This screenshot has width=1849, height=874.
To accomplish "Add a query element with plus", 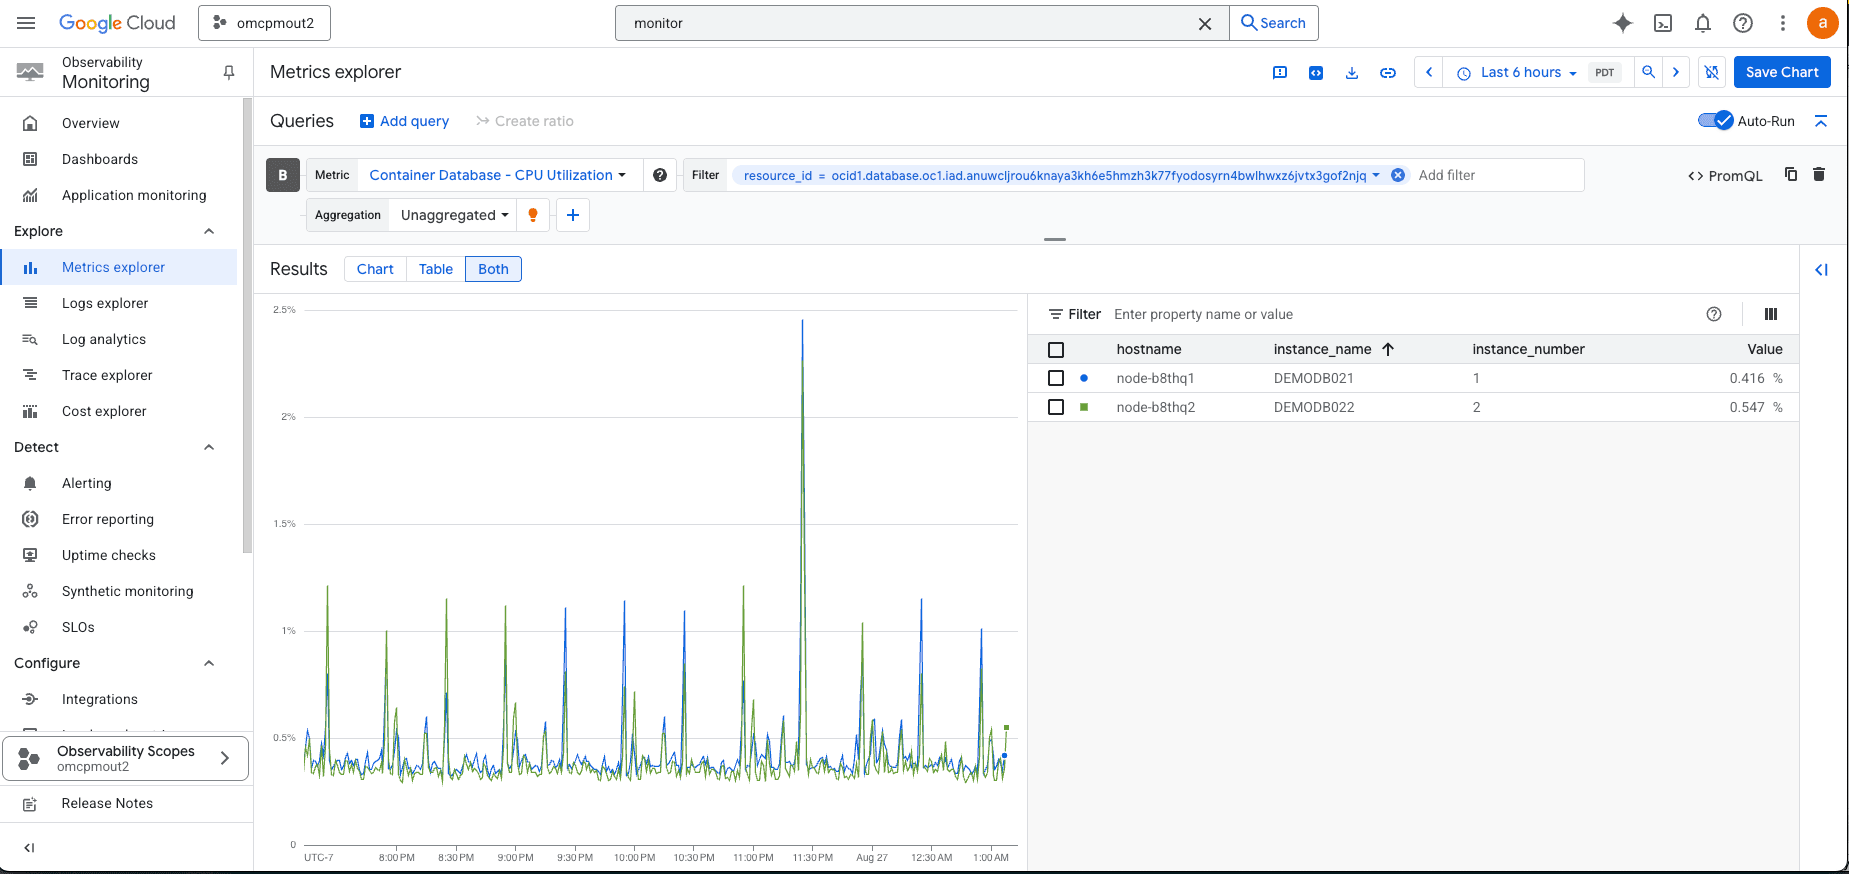I will point(573,215).
